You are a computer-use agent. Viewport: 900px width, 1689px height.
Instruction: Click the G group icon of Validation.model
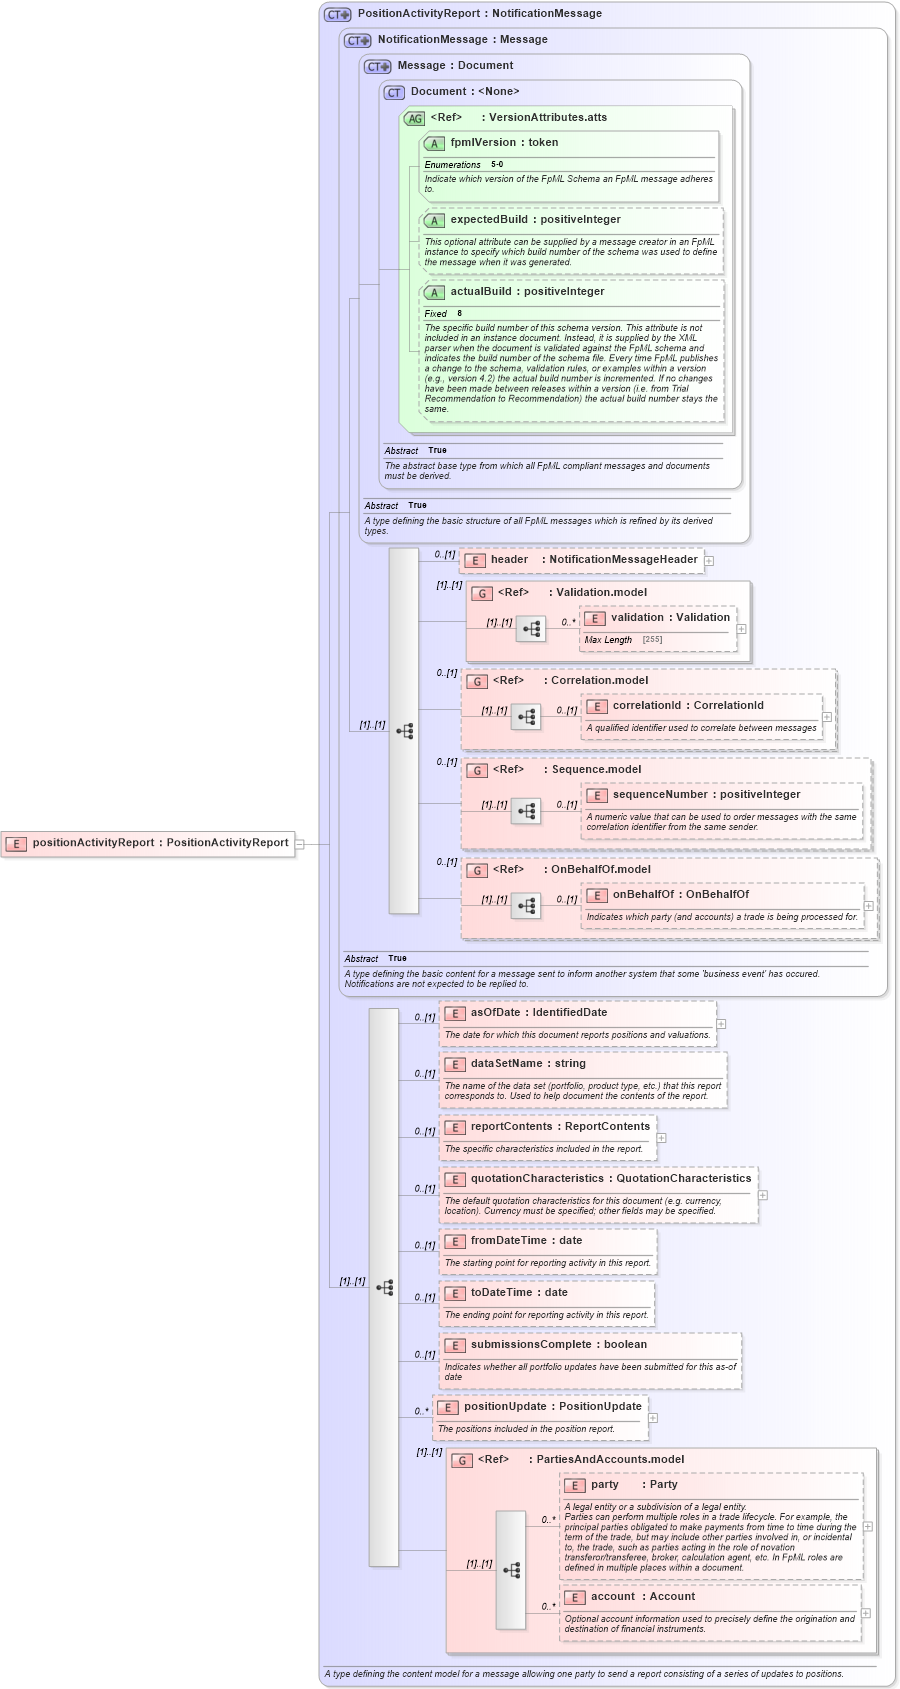(482, 593)
